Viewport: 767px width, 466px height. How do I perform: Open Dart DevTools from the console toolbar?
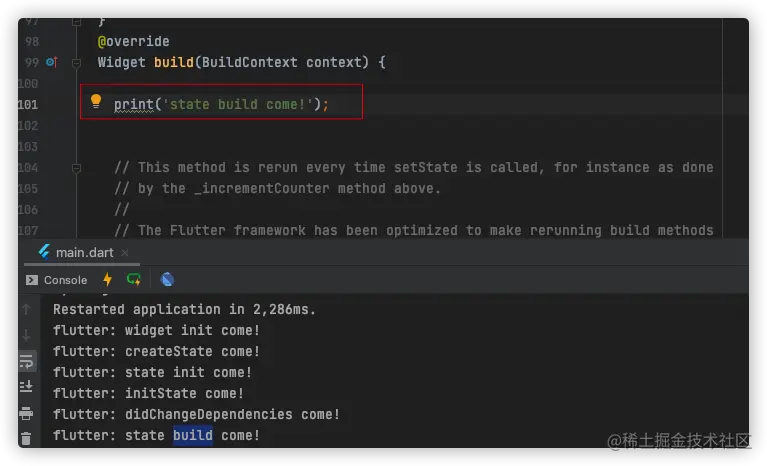(x=167, y=280)
